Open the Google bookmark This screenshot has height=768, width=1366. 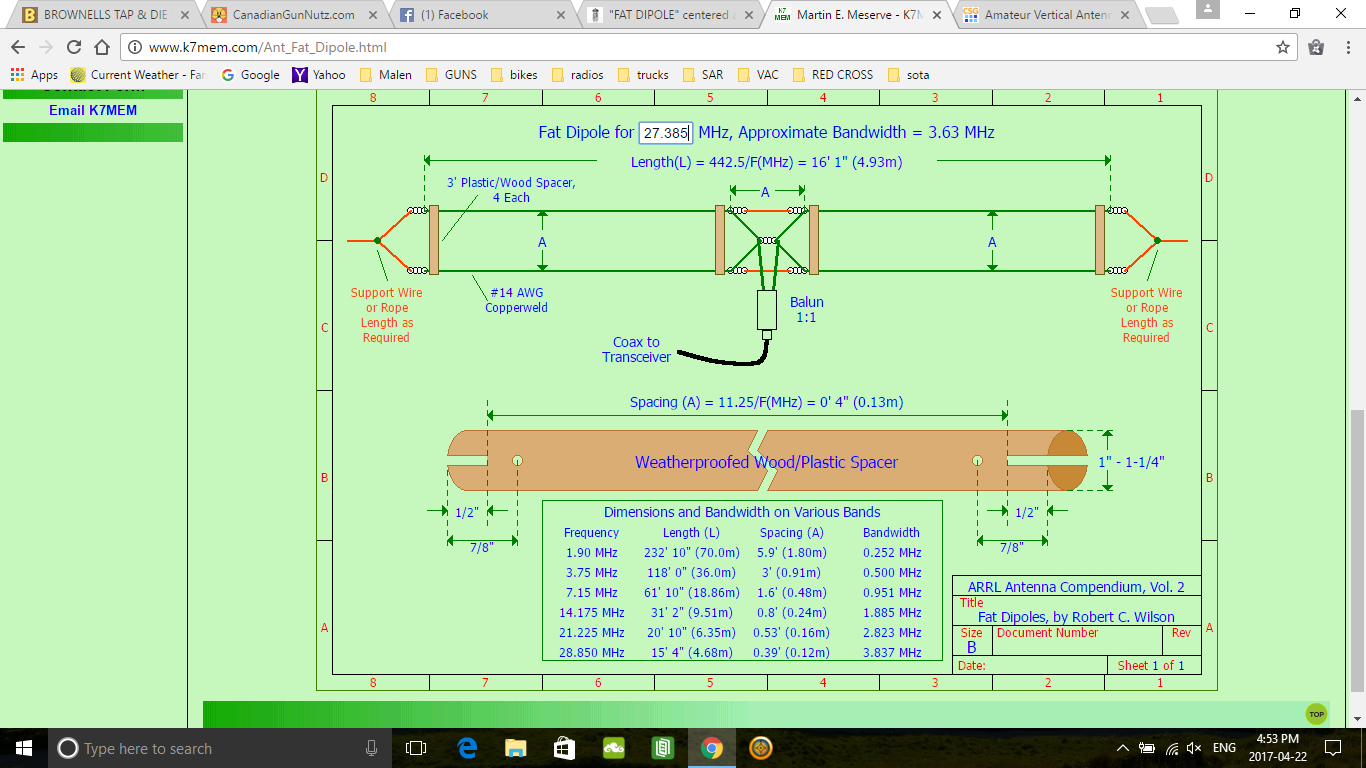click(x=250, y=75)
